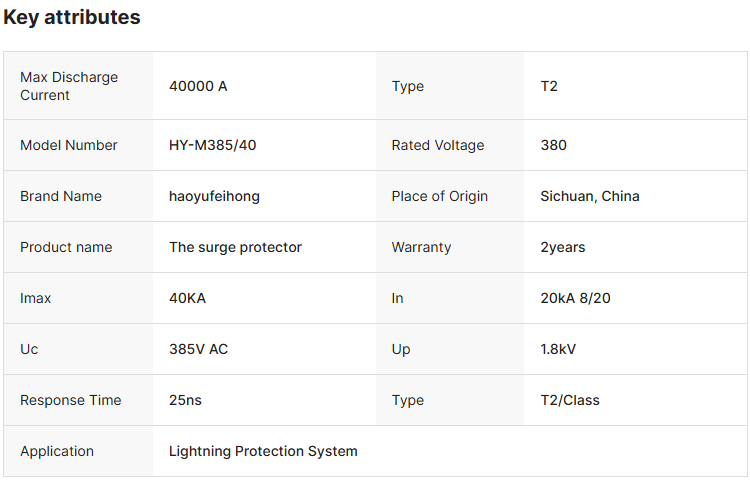Click the "2years" warranty value

tap(562, 247)
